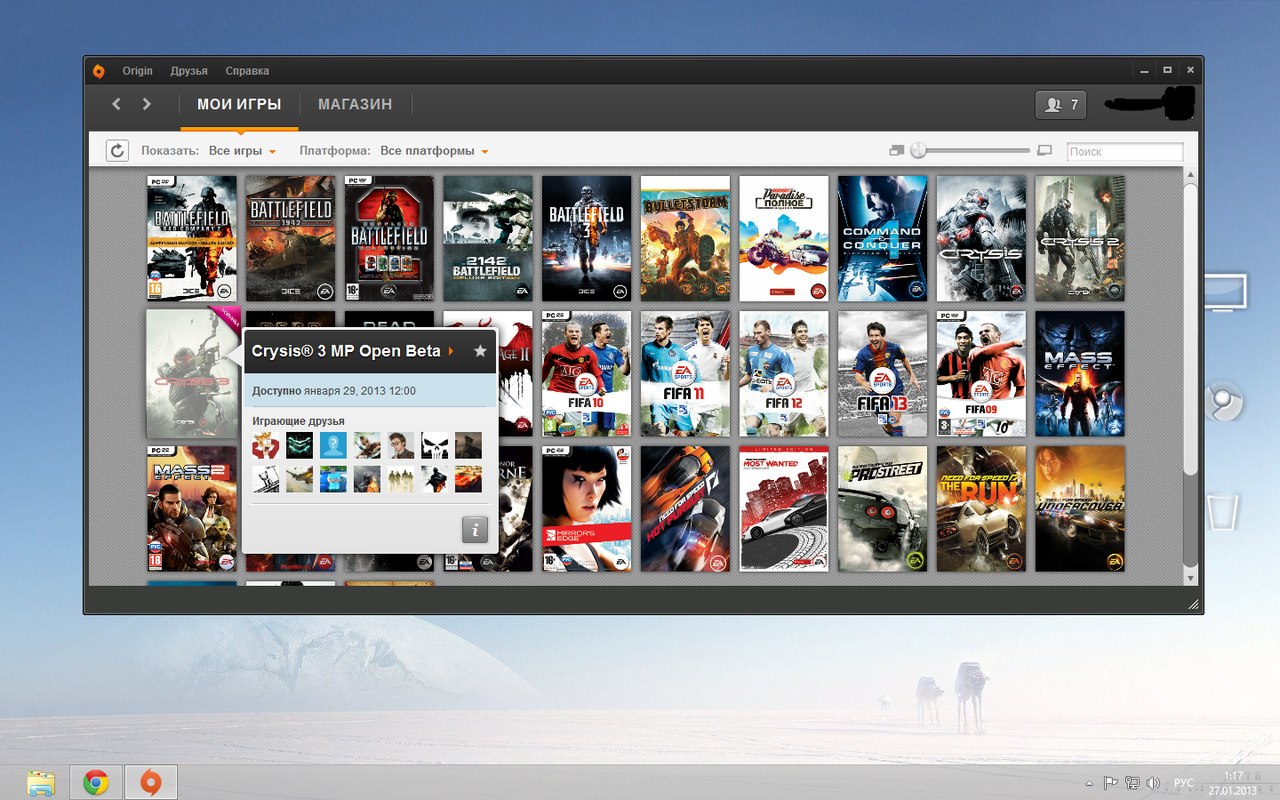Screen dimensions: 1280x800
Task: Open the taskbar clock showing 27.01.2013
Action: click(1231, 782)
